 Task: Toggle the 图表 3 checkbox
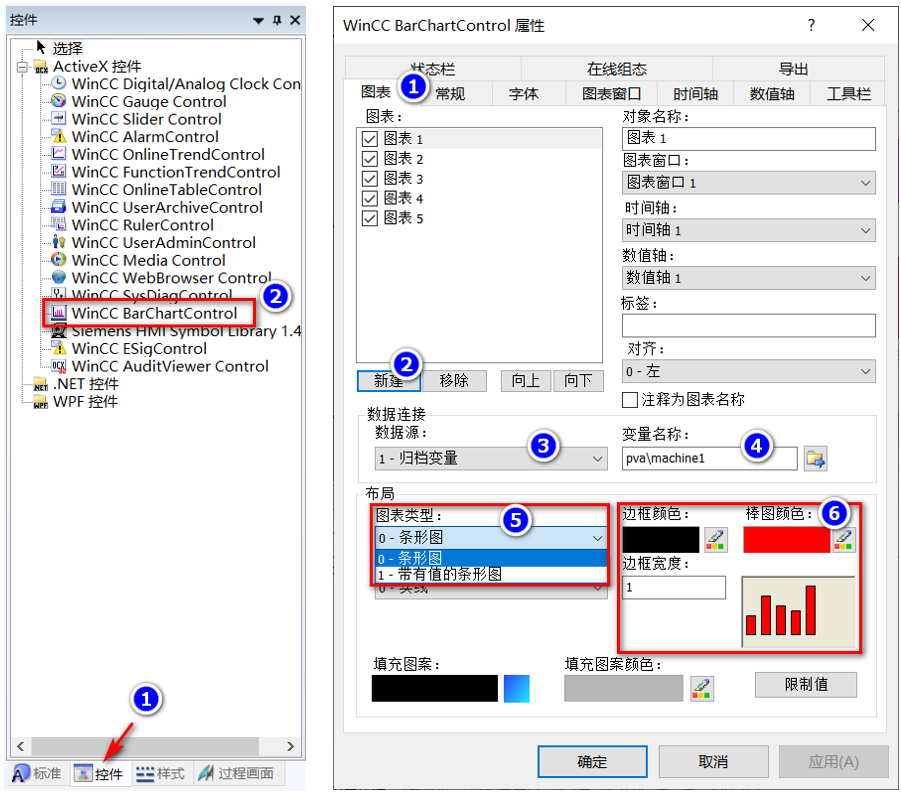pyautogui.click(x=369, y=179)
